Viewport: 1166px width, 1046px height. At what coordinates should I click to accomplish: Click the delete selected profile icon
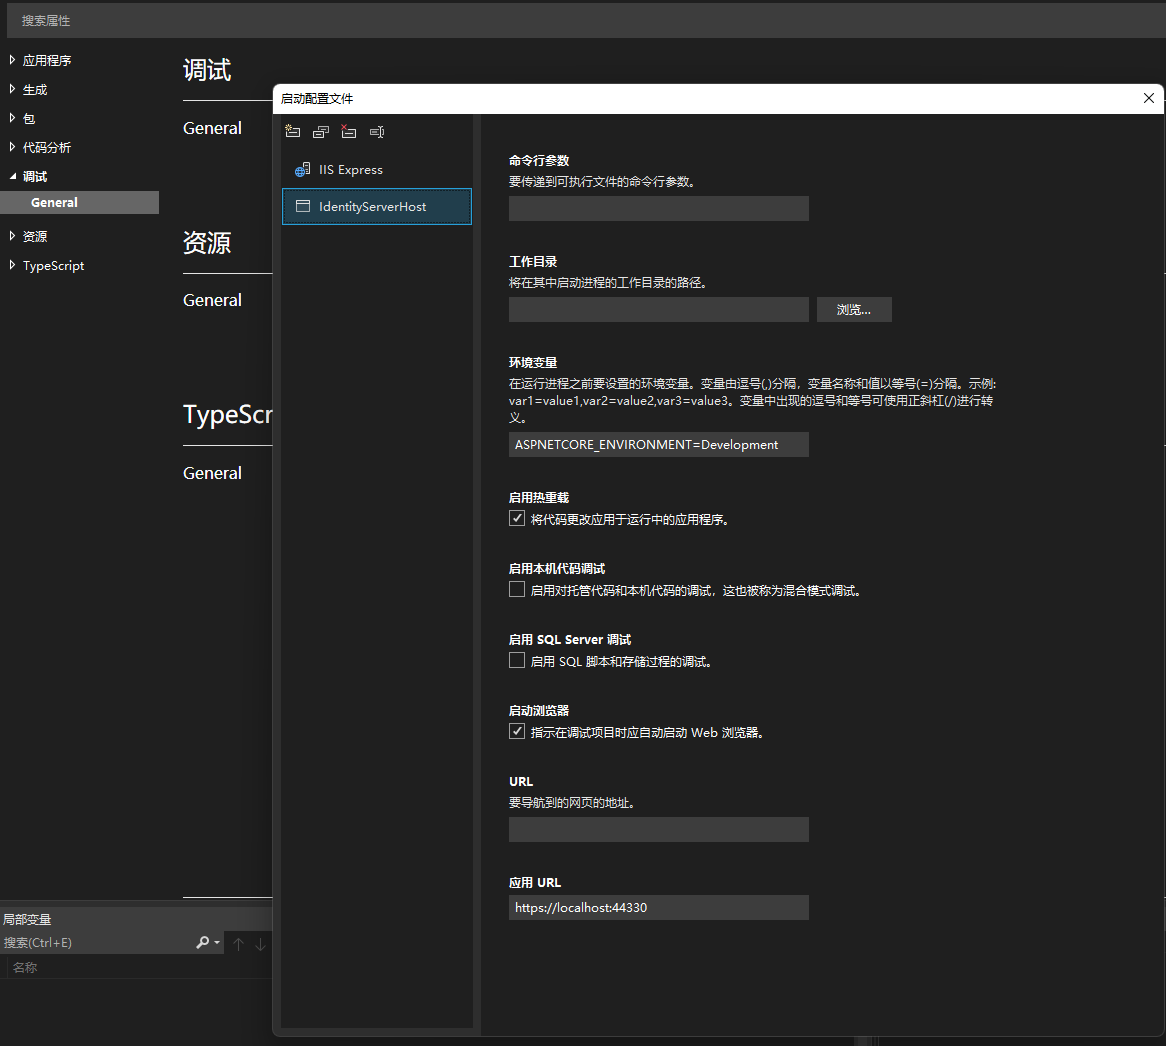(348, 132)
